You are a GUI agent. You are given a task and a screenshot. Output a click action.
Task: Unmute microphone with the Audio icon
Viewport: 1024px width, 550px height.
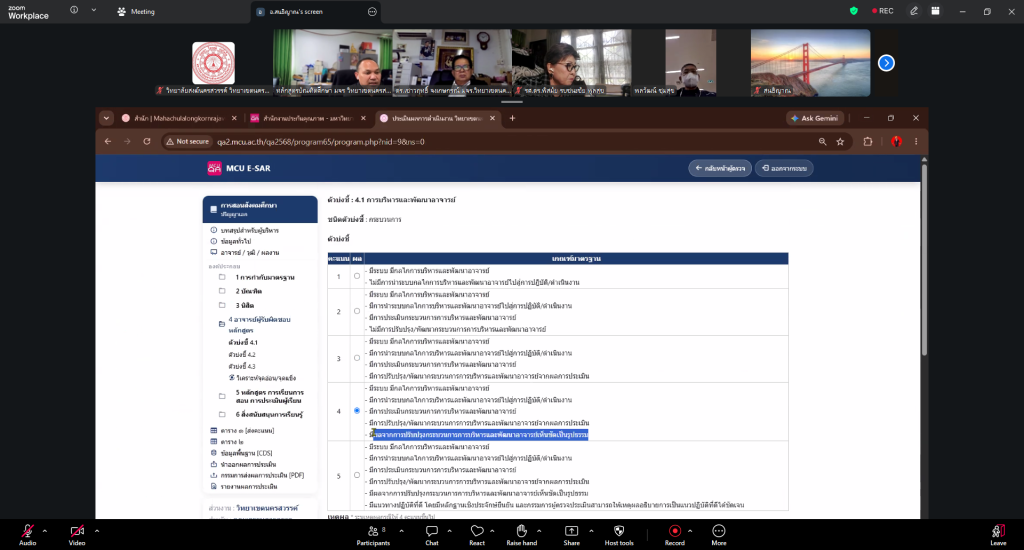pos(27,531)
